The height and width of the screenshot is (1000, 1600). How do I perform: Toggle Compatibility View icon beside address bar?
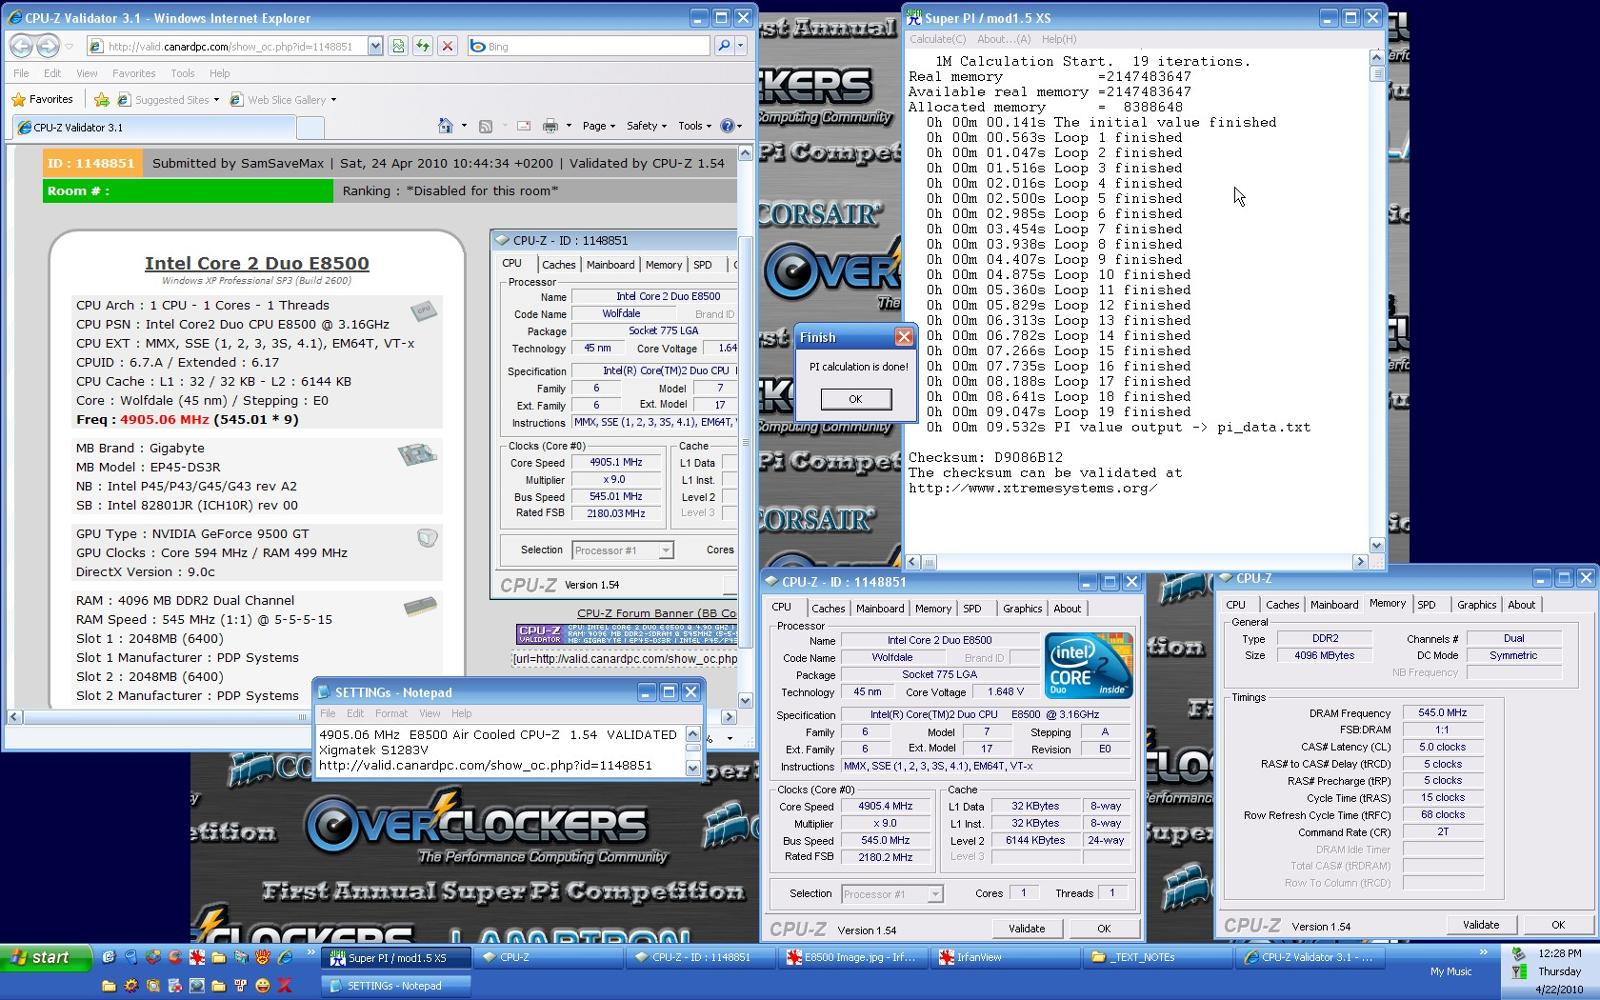[398, 46]
